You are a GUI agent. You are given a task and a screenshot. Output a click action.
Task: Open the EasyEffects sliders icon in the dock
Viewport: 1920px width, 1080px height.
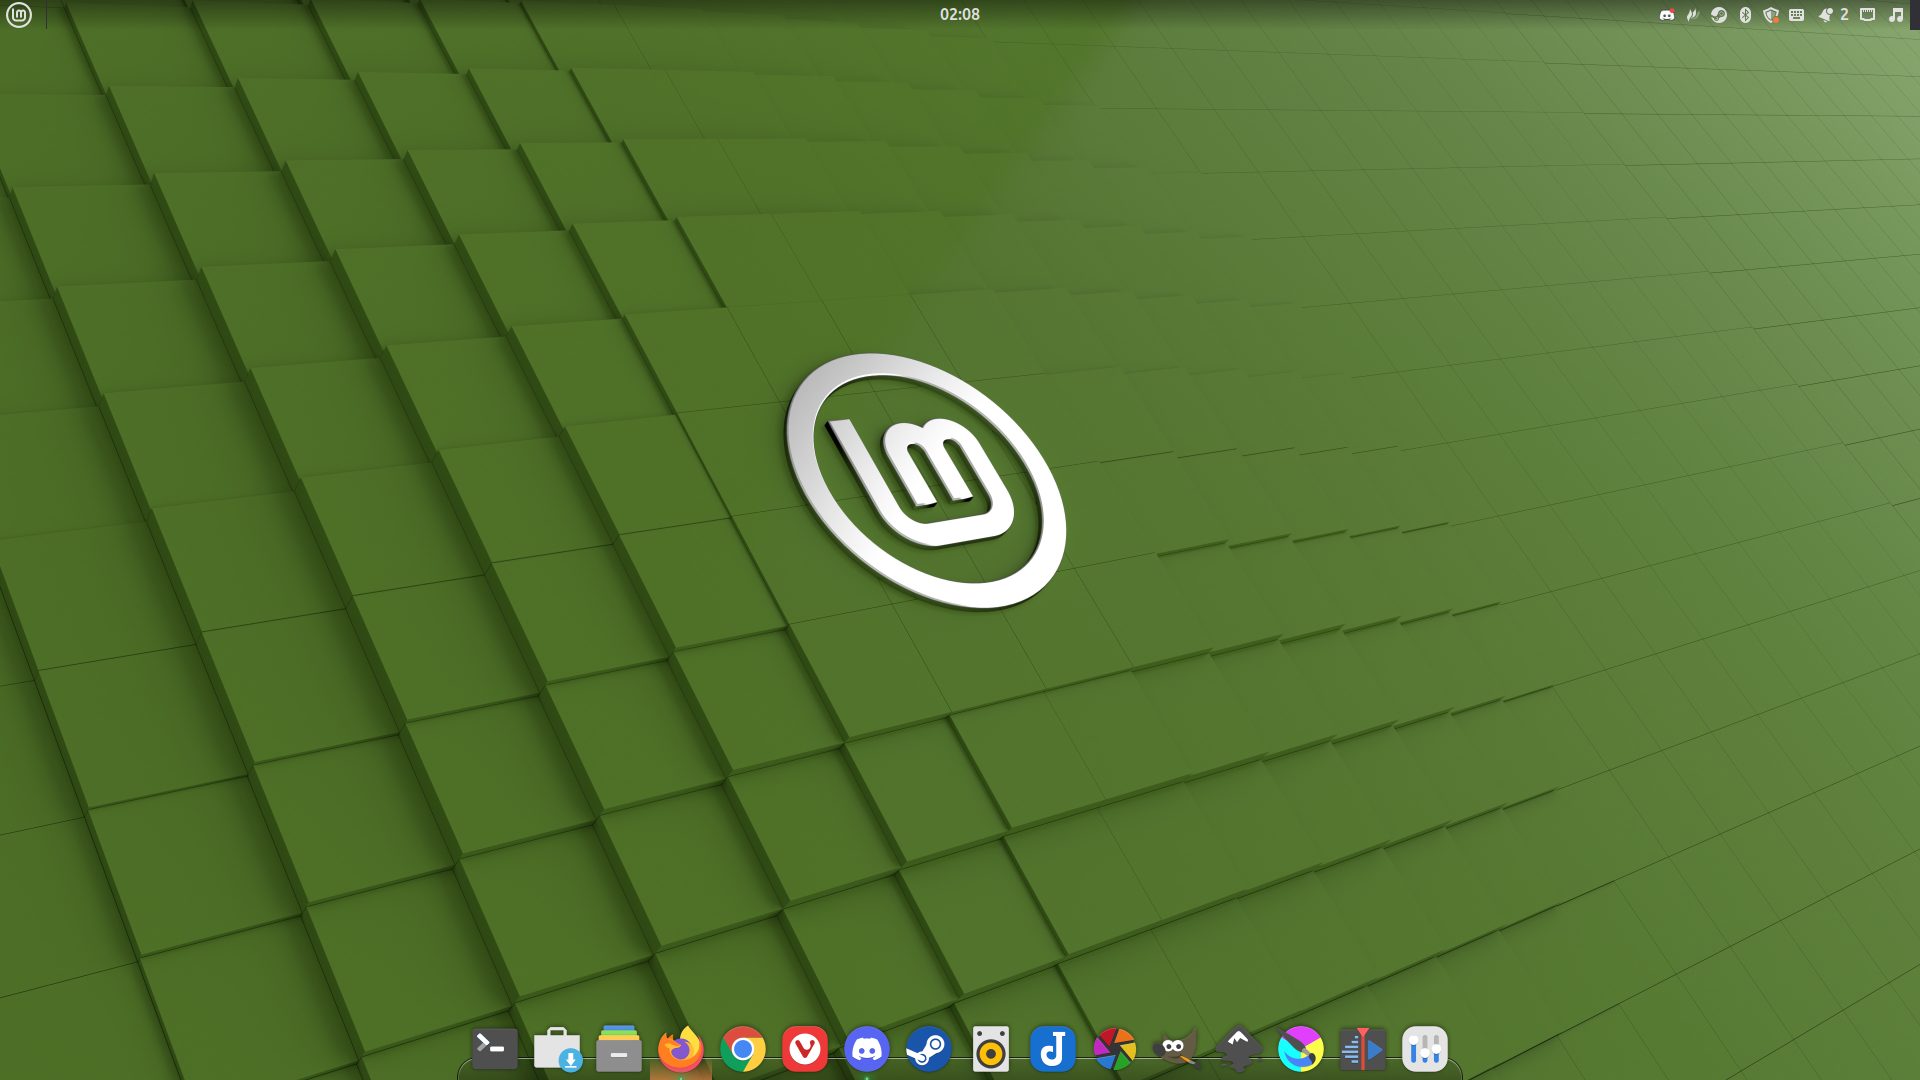1424,1050
